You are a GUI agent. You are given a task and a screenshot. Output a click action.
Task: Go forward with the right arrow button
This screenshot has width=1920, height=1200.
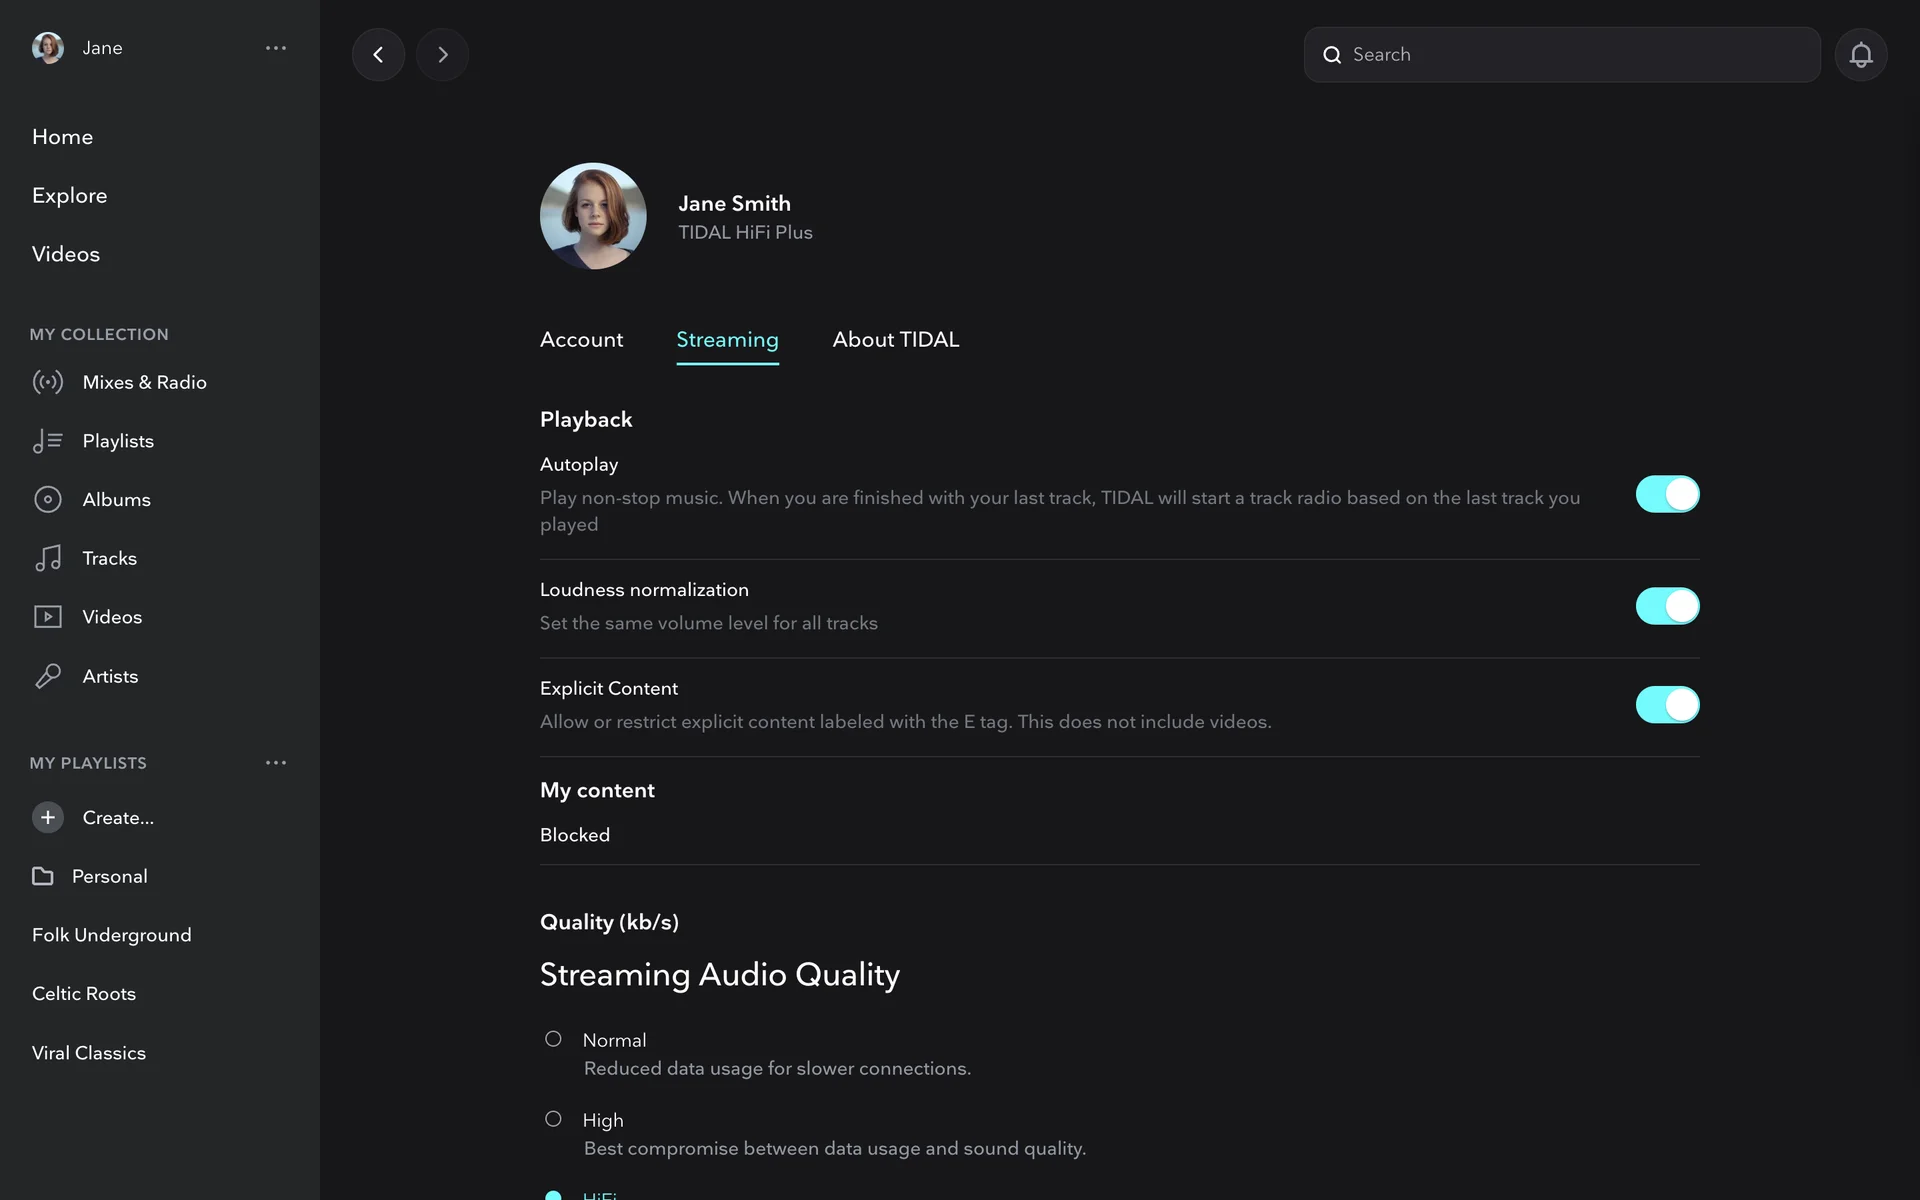click(442, 55)
